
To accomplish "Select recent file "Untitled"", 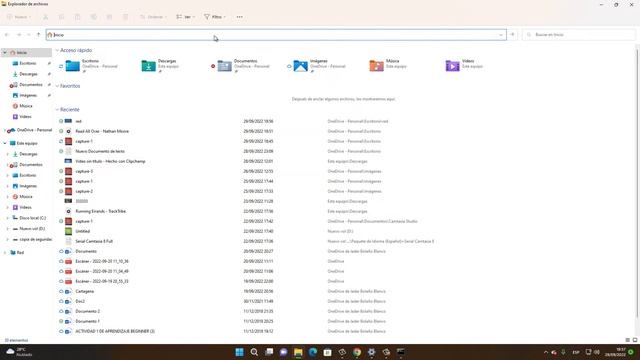I will 82,231.
